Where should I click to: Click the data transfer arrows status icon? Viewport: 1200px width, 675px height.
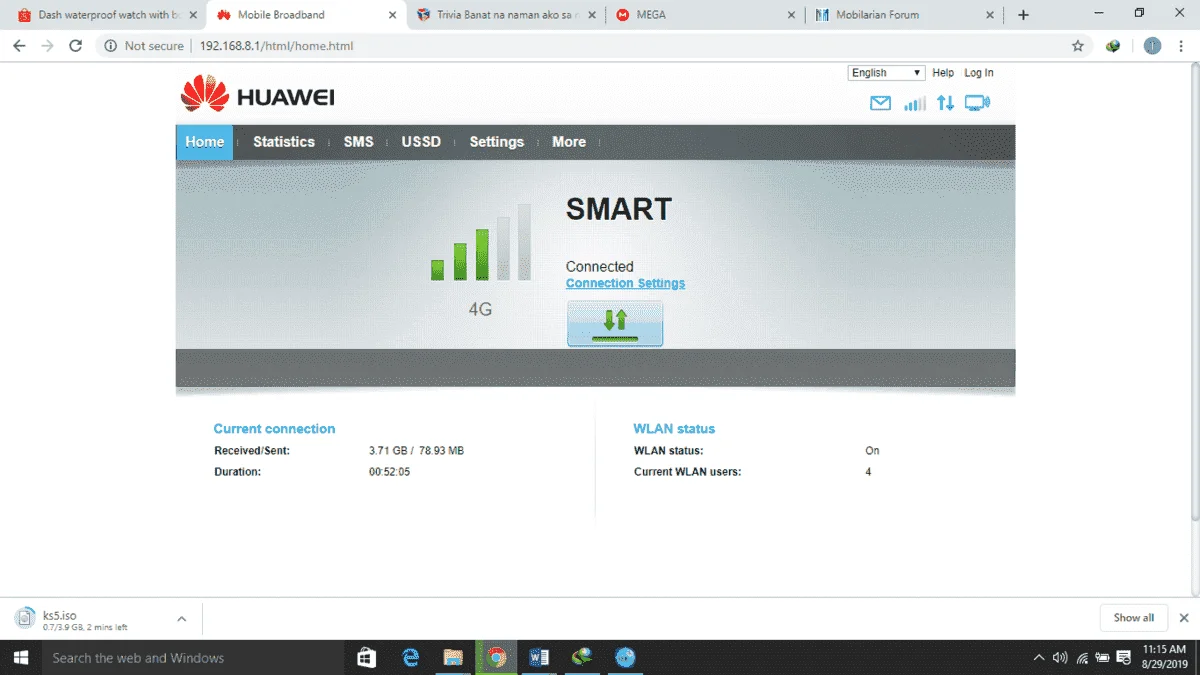pyautogui.click(x=945, y=103)
